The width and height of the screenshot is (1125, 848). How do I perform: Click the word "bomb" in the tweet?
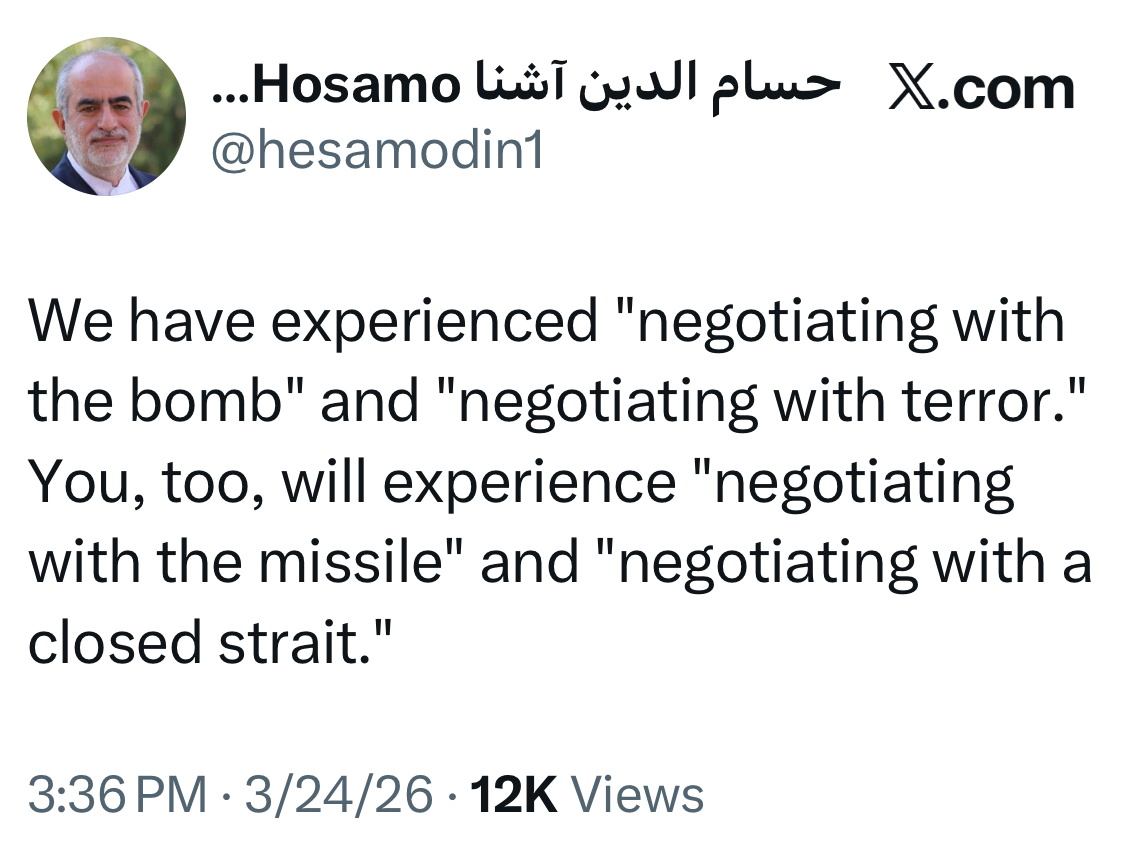(237, 402)
